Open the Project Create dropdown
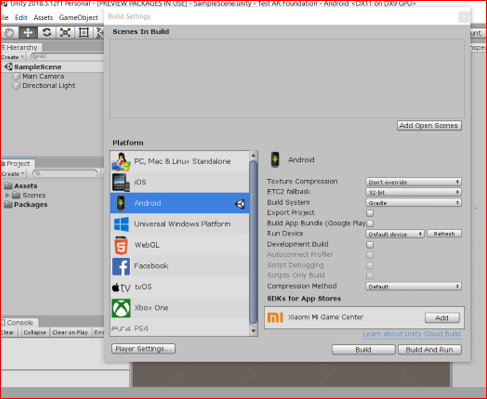 [x=13, y=174]
